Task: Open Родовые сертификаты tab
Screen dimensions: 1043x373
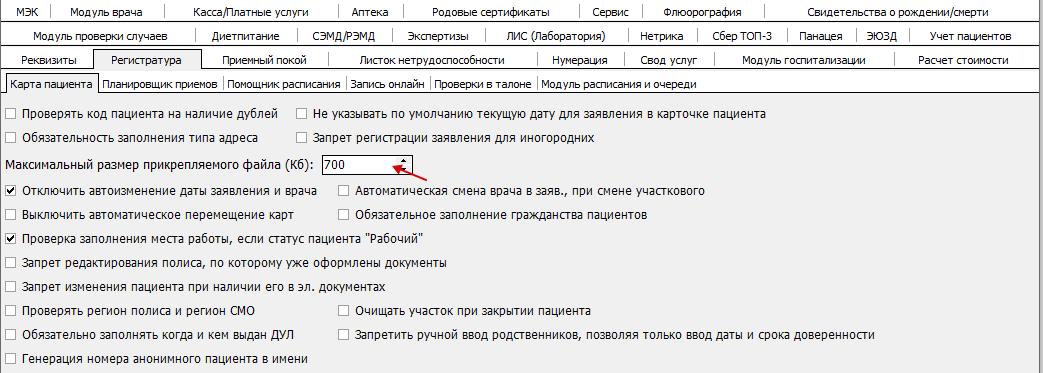Action: coord(490,12)
